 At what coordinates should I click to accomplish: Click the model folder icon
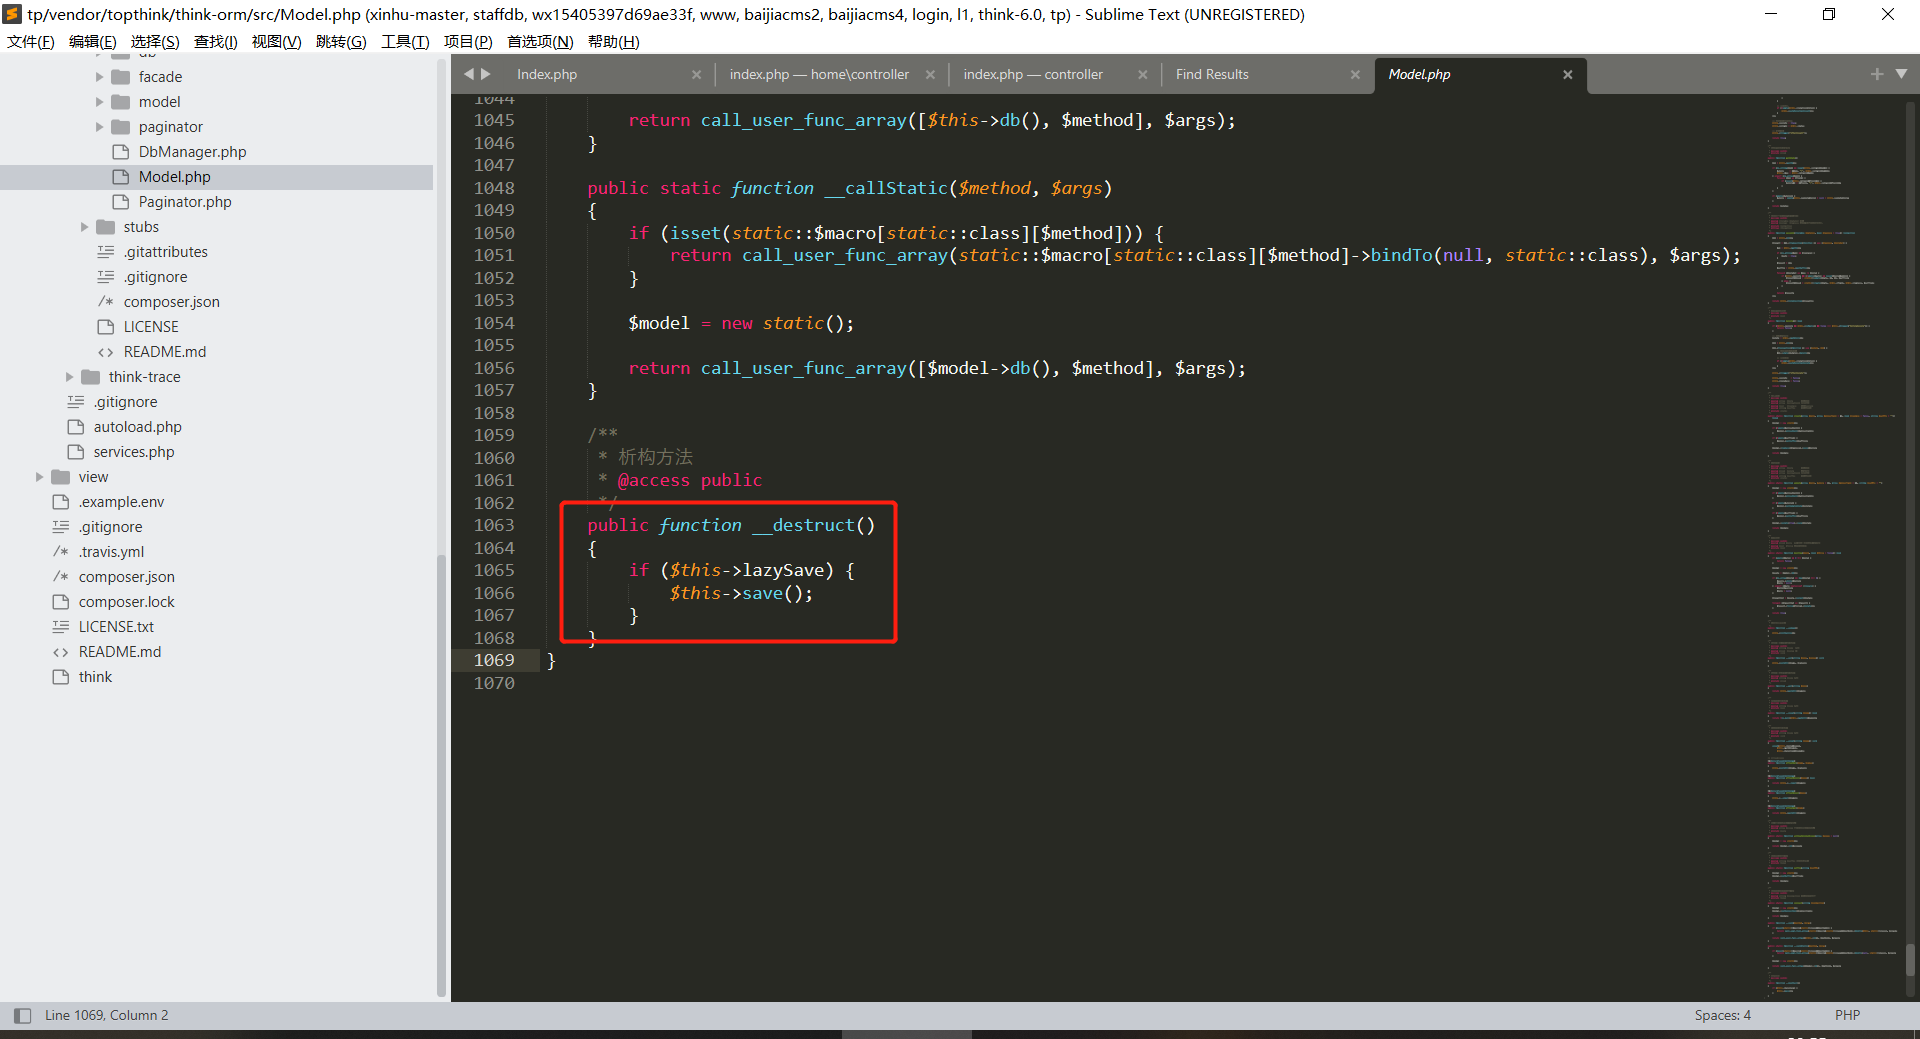coord(121,102)
